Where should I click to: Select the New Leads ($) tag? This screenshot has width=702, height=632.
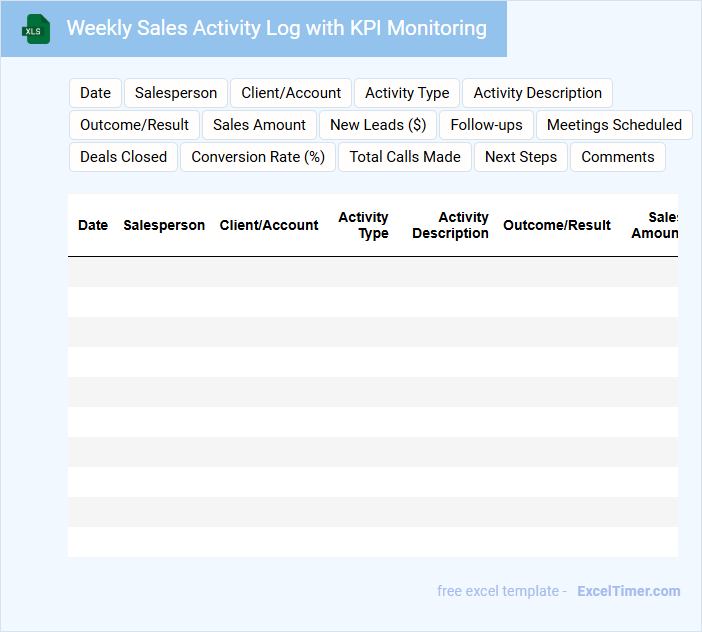(x=378, y=125)
